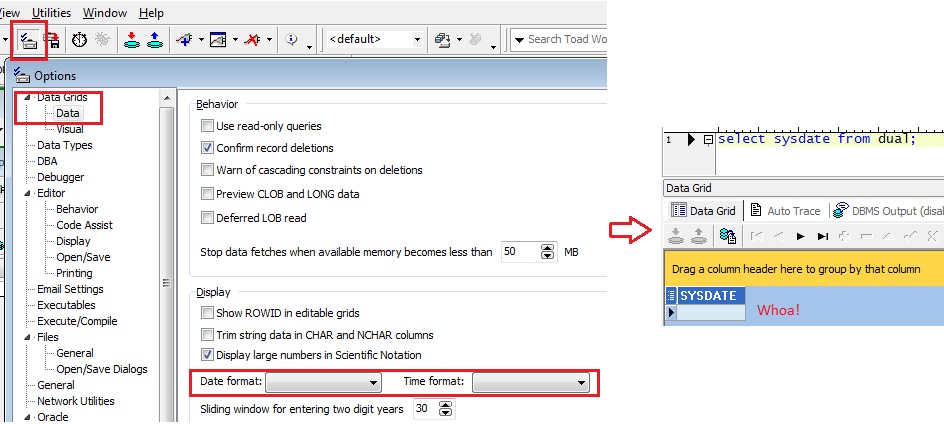Open the Toad Options toolbar icon
Screen dimensions: 944x424
[27, 40]
